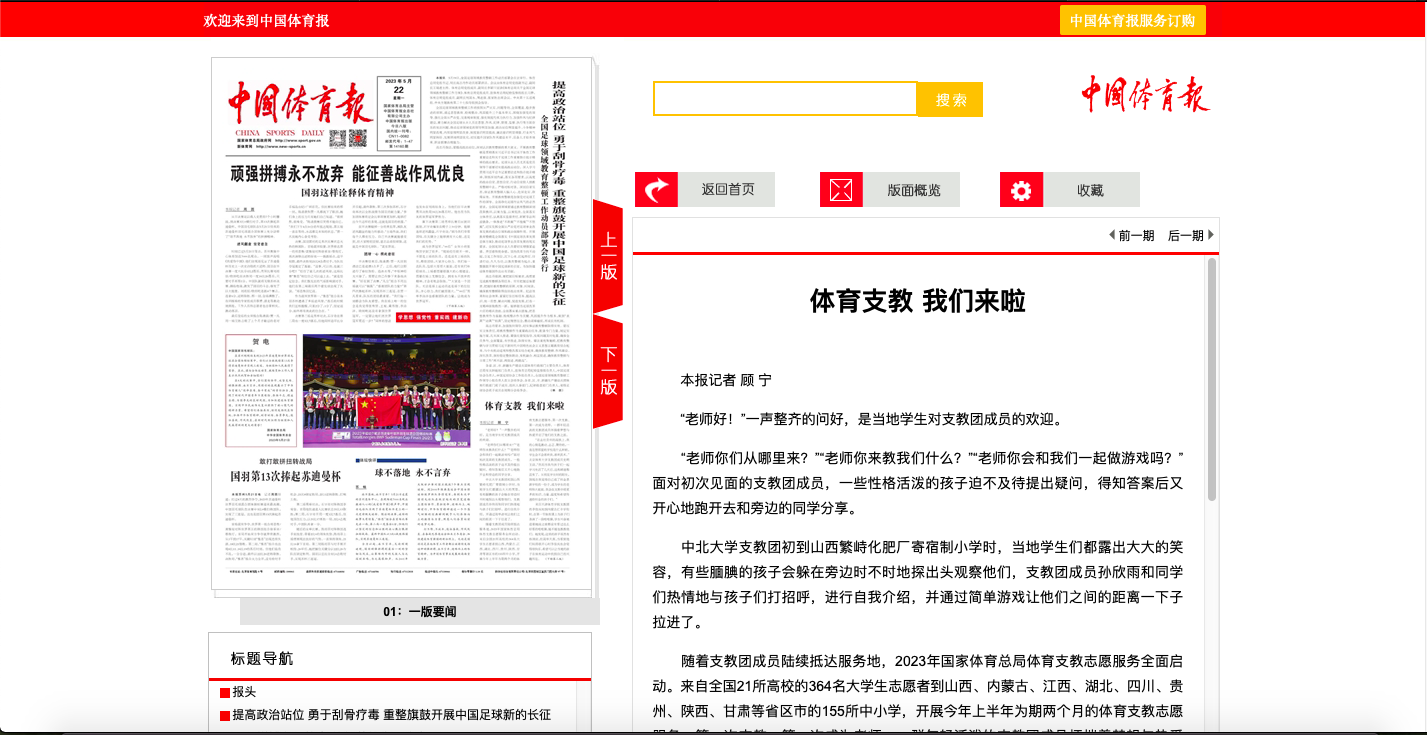The height and width of the screenshot is (735, 1427).
Task: Click the red envelope icon for 版面概览
Action: (x=841, y=190)
